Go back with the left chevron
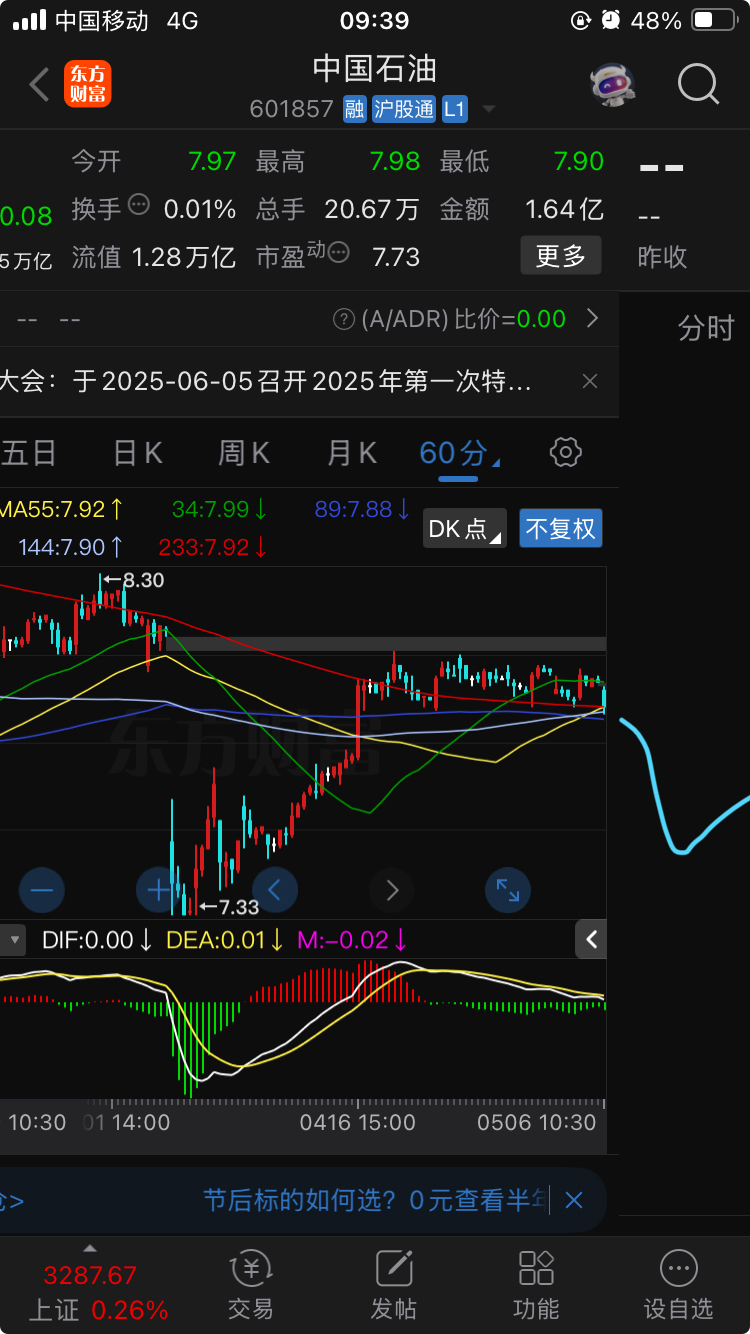Screen dimensions: 750x1334 click(x=39, y=85)
